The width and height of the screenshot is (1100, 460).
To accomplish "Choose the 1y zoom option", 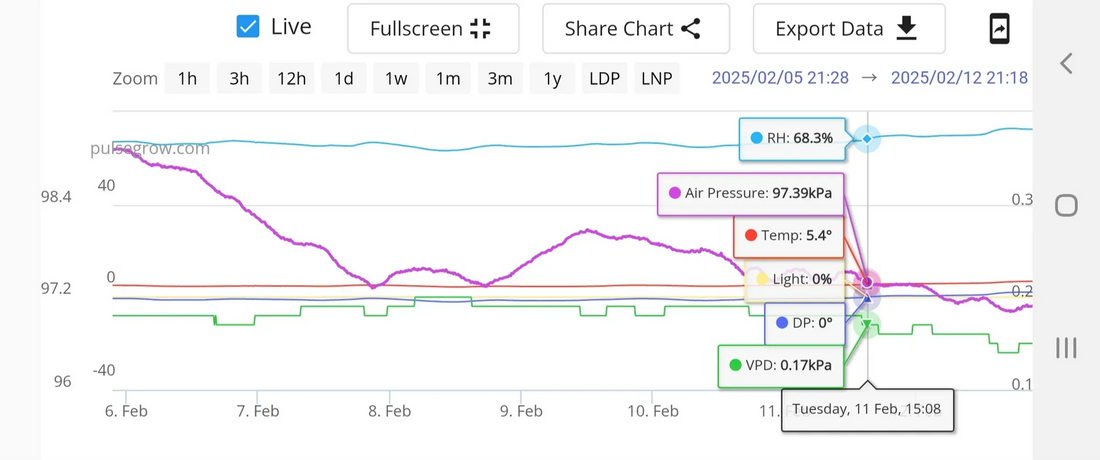I will click(x=552, y=79).
